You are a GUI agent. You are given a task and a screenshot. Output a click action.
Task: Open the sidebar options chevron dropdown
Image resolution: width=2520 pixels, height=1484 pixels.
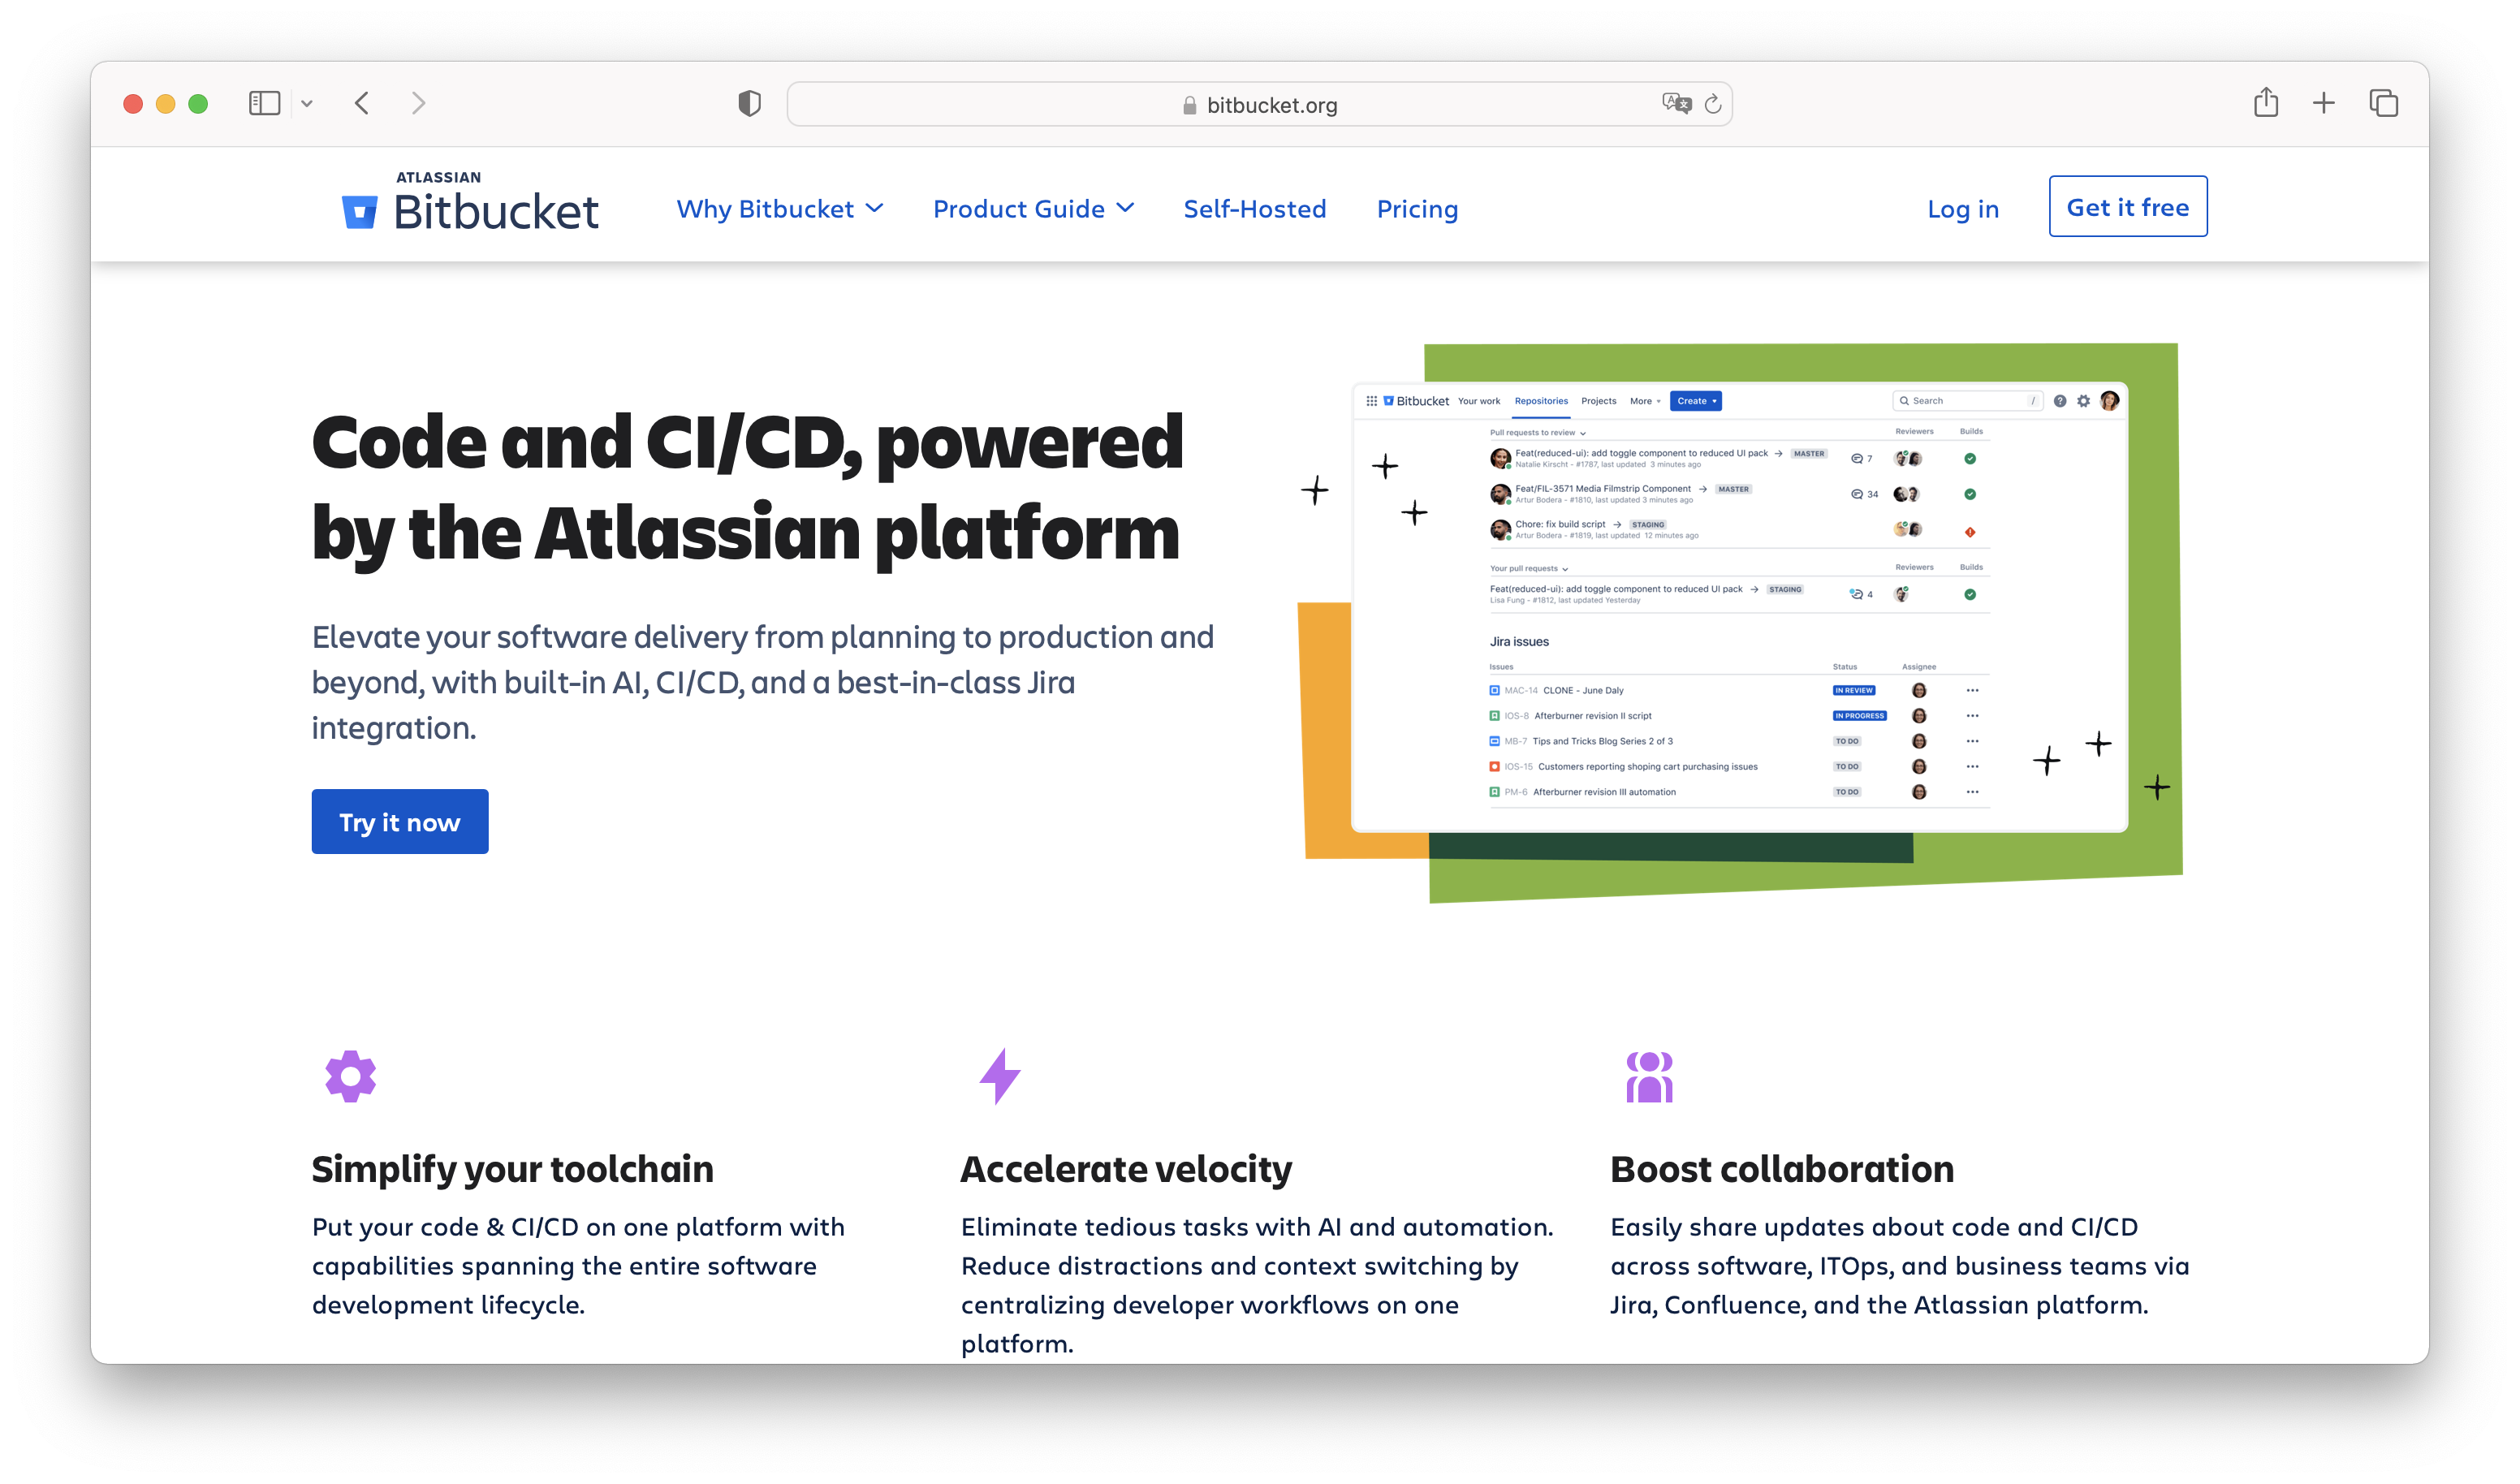tap(307, 103)
